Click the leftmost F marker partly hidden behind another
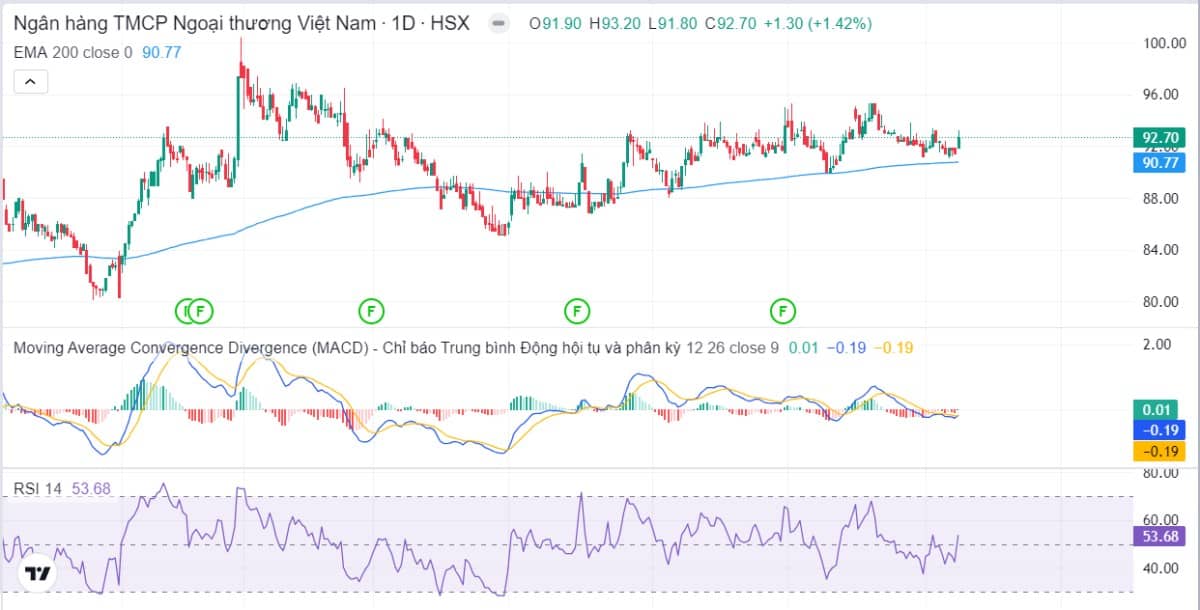 tap(183, 311)
